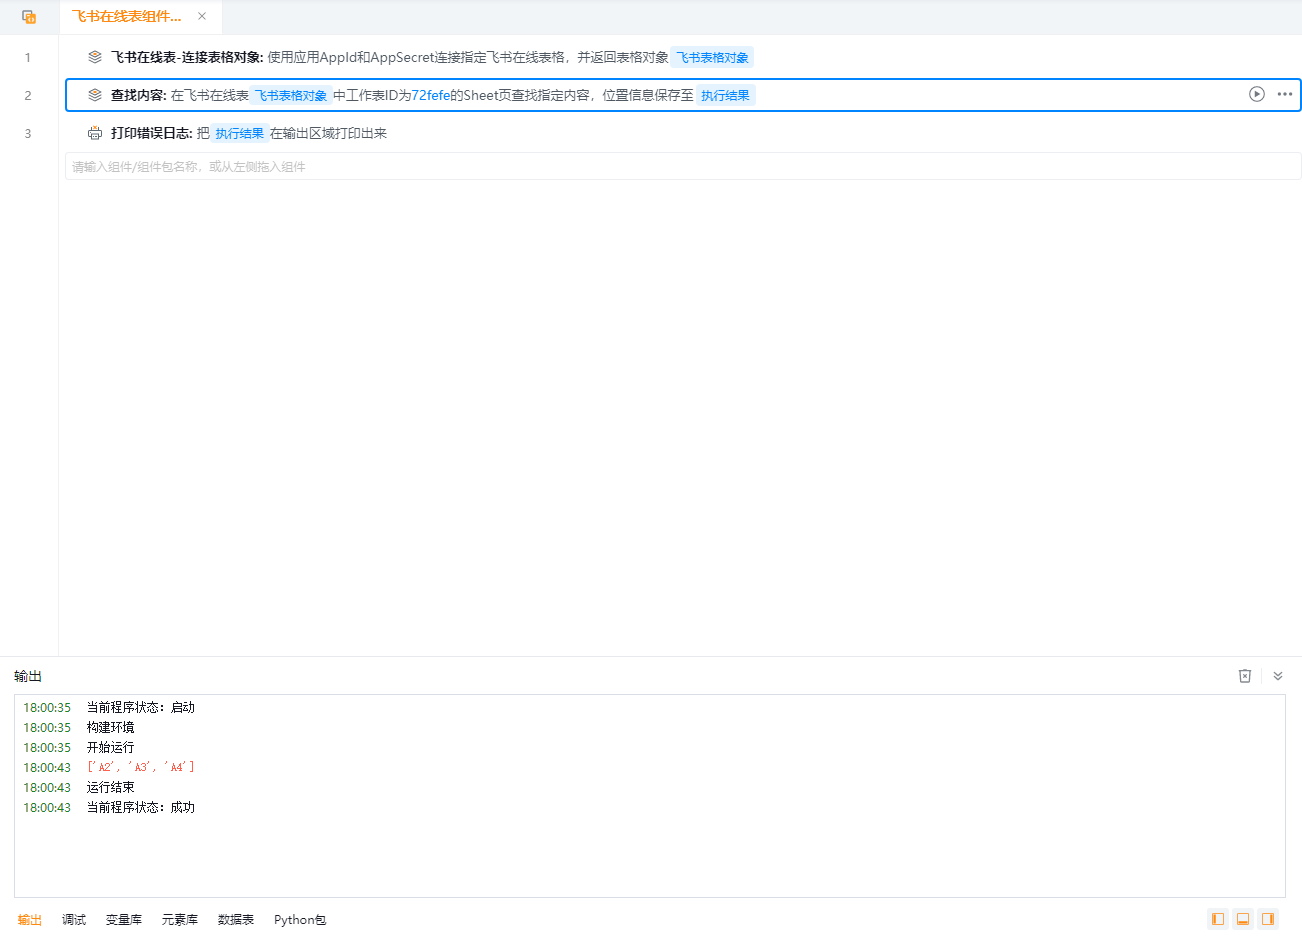Image resolution: width=1302 pixels, height=938 pixels.
Task: Click output line ['A2', 'A3', 'A4']
Action: point(140,767)
